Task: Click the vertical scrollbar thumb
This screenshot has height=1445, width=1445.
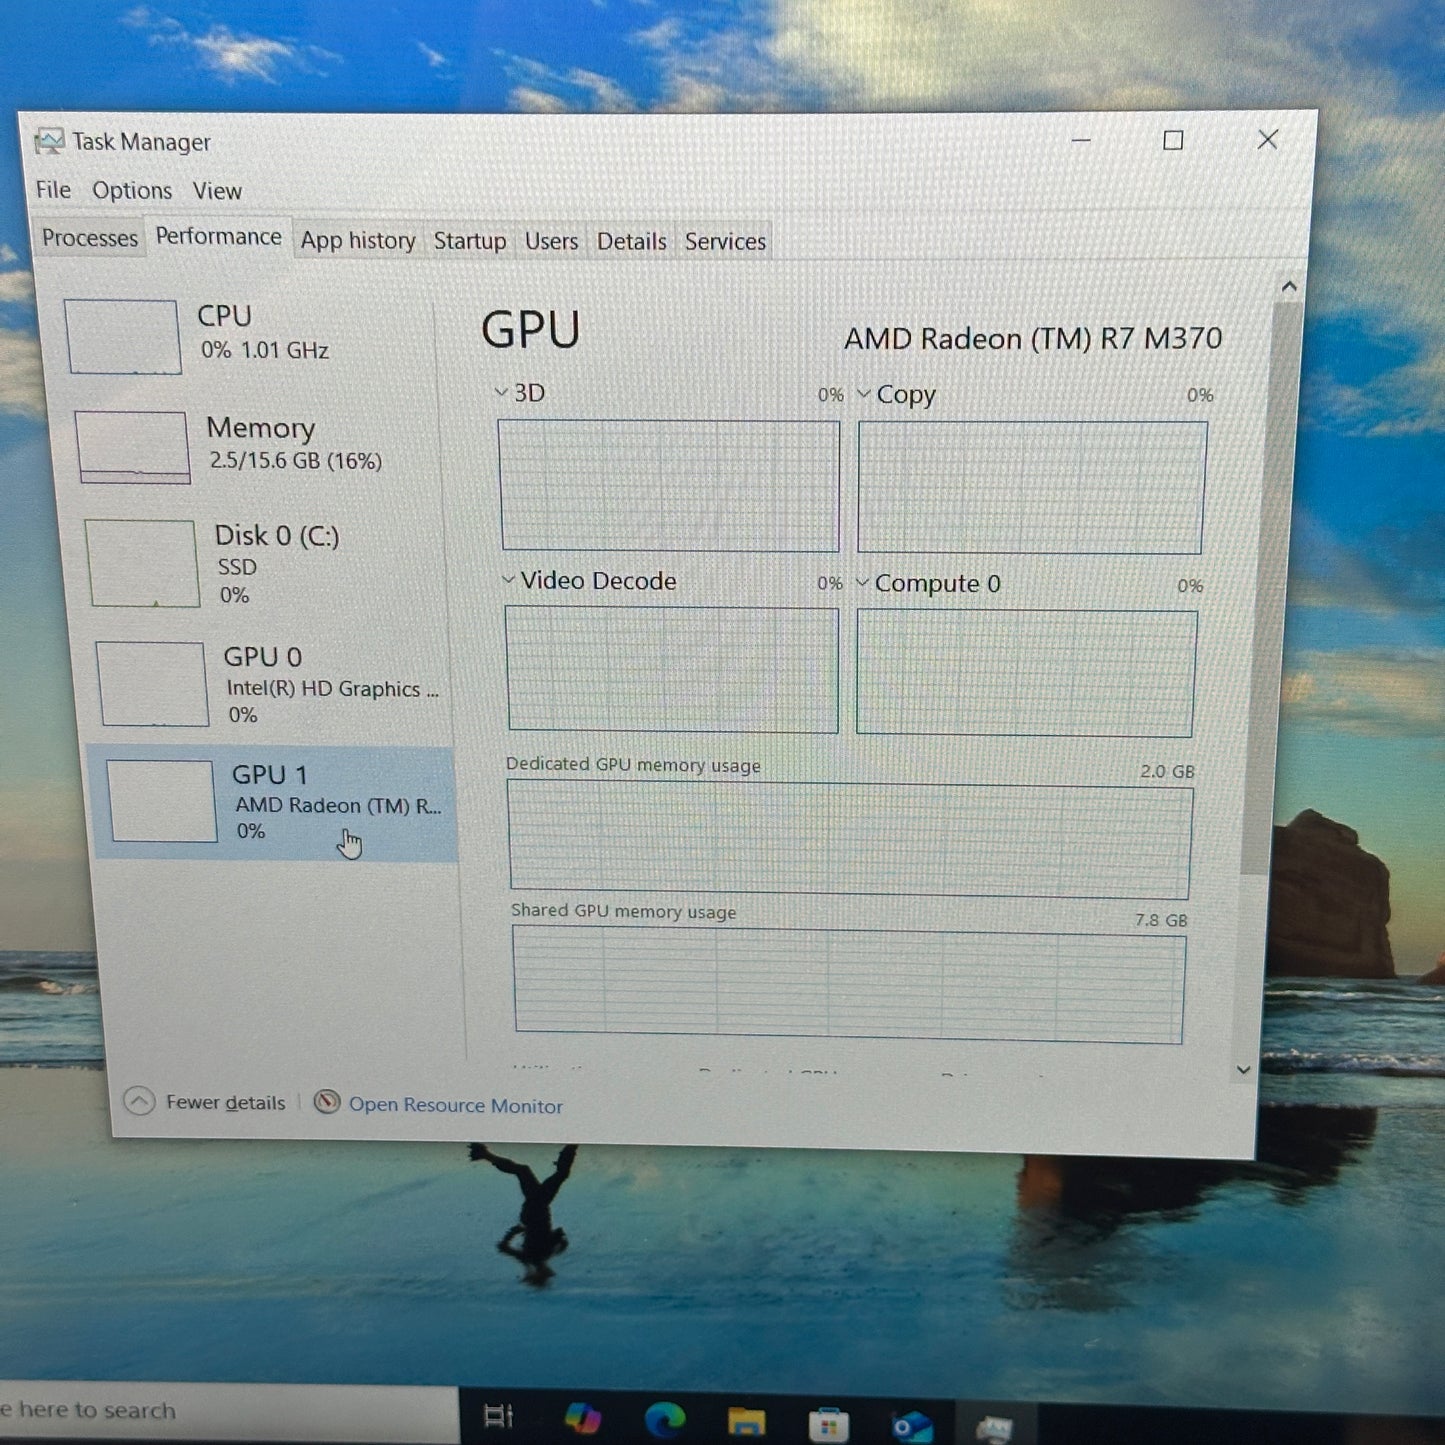Action: pyautogui.click(x=1273, y=587)
